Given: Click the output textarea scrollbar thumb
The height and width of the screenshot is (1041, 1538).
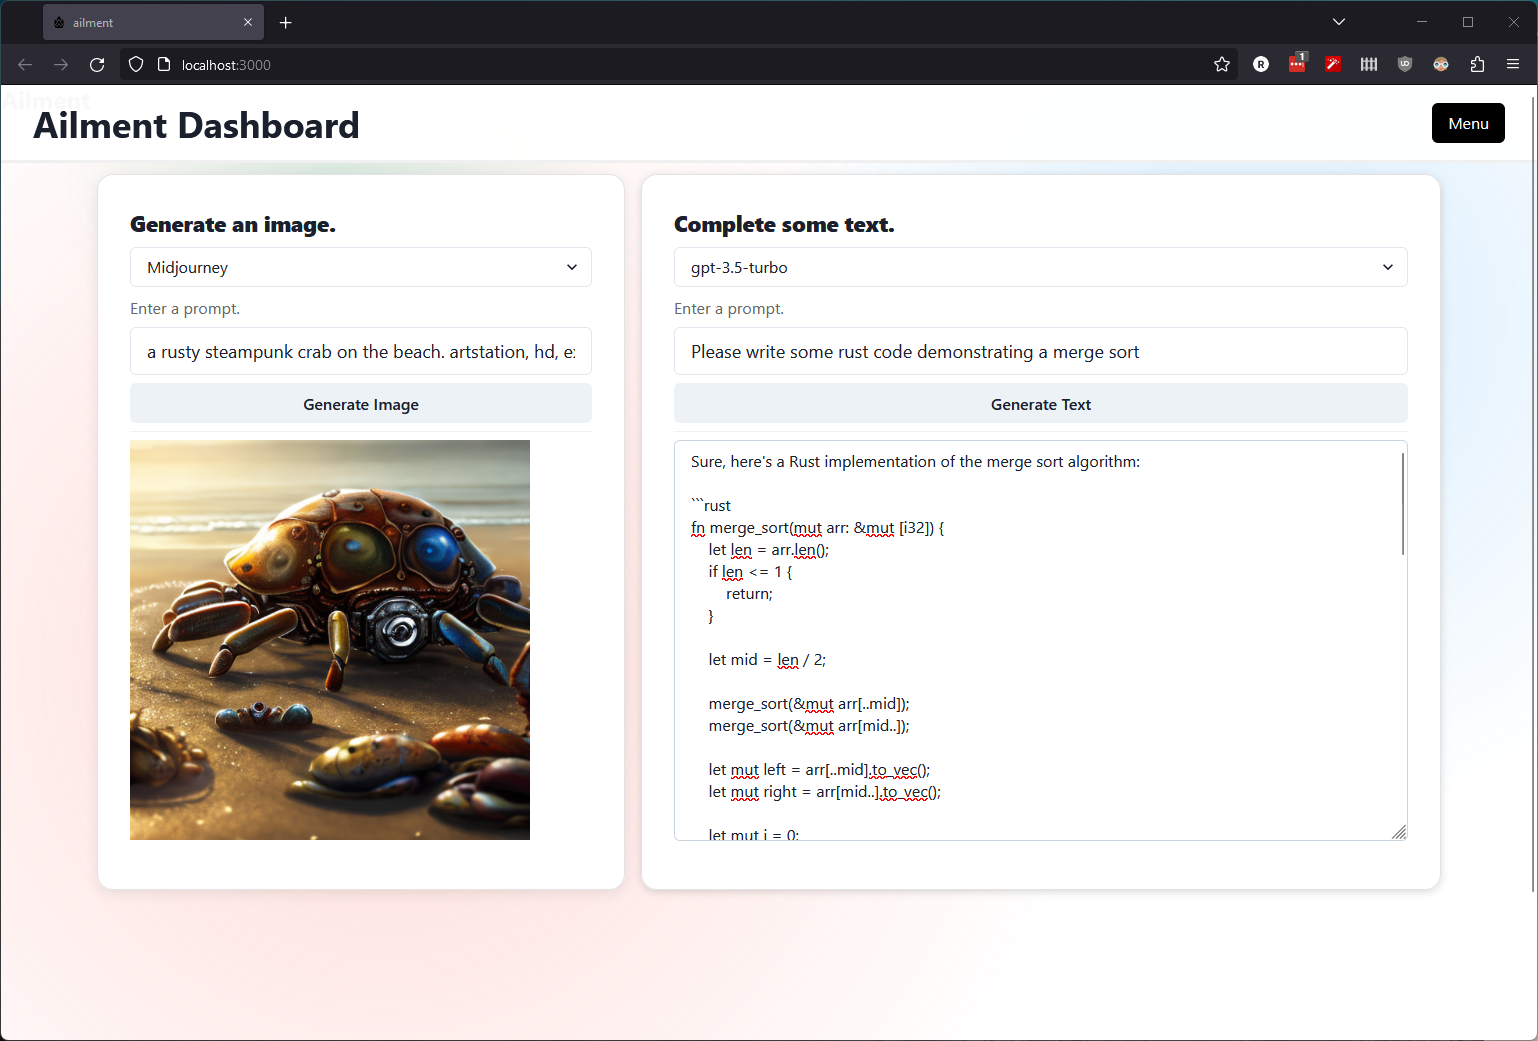Looking at the screenshot, I should pyautogui.click(x=1403, y=503).
